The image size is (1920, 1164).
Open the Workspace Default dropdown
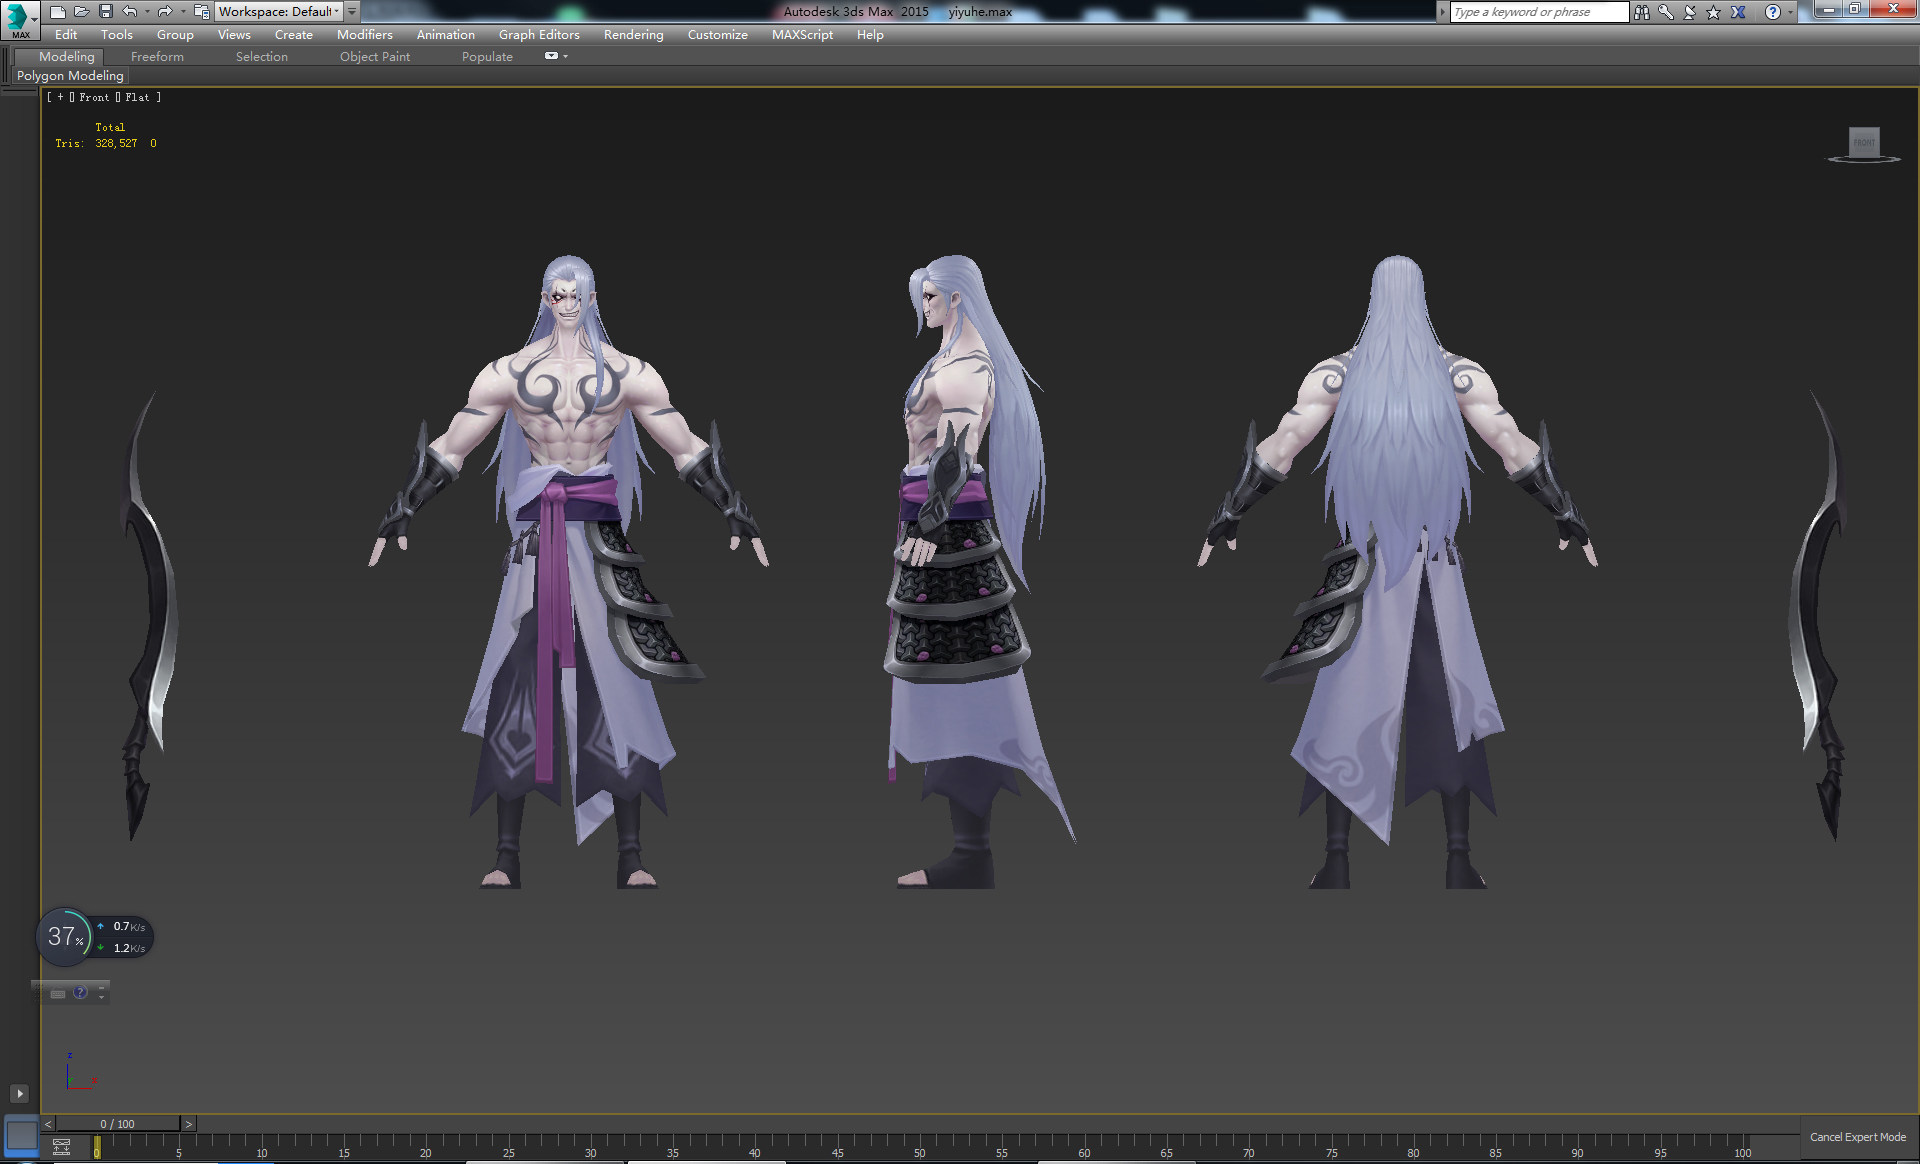[279, 11]
